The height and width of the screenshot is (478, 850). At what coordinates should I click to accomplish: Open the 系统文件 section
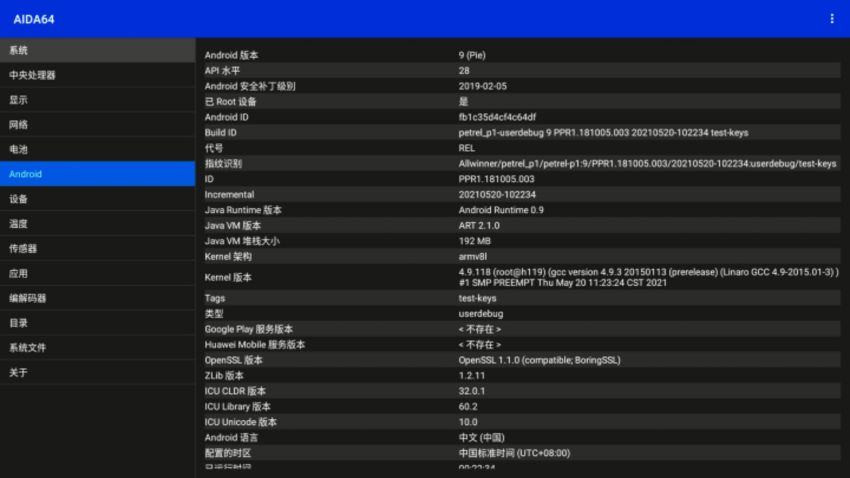pyautogui.click(x=98, y=348)
